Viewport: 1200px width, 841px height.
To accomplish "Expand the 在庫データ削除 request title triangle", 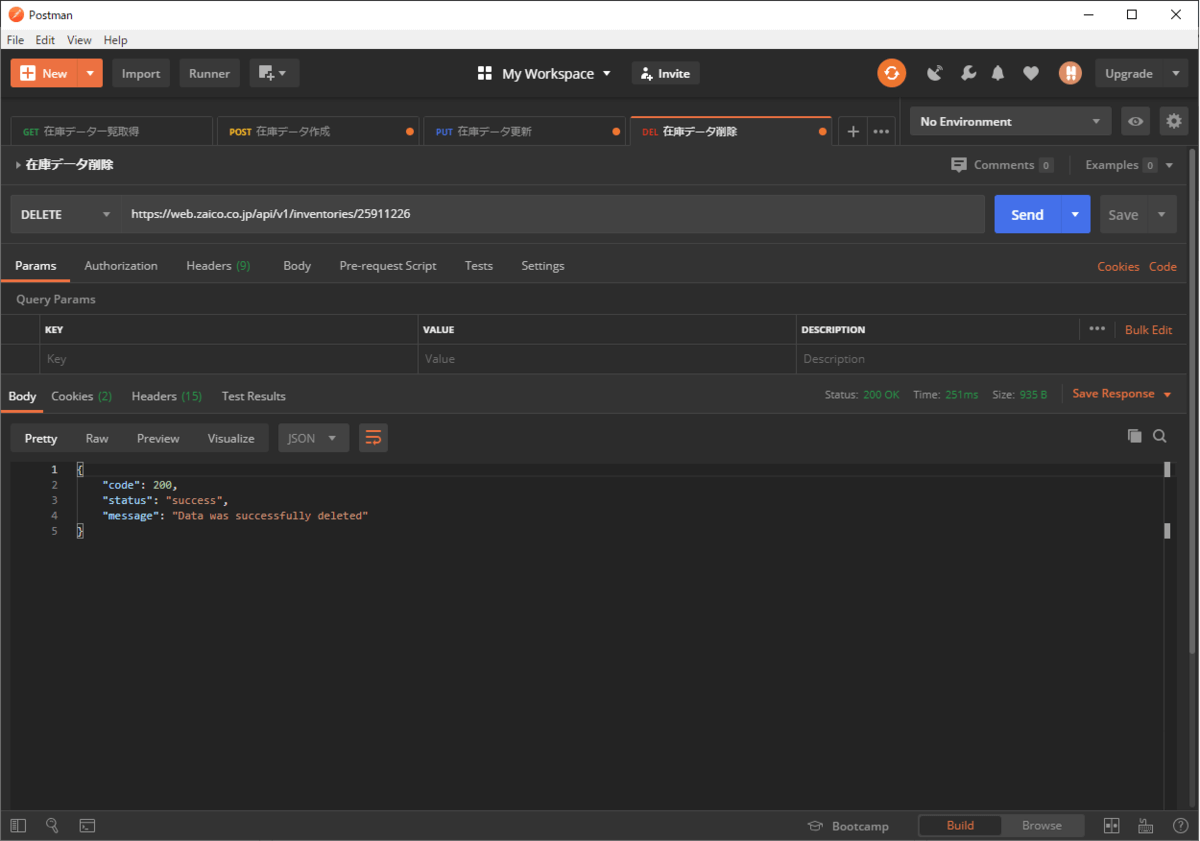I will pyautogui.click(x=18, y=165).
